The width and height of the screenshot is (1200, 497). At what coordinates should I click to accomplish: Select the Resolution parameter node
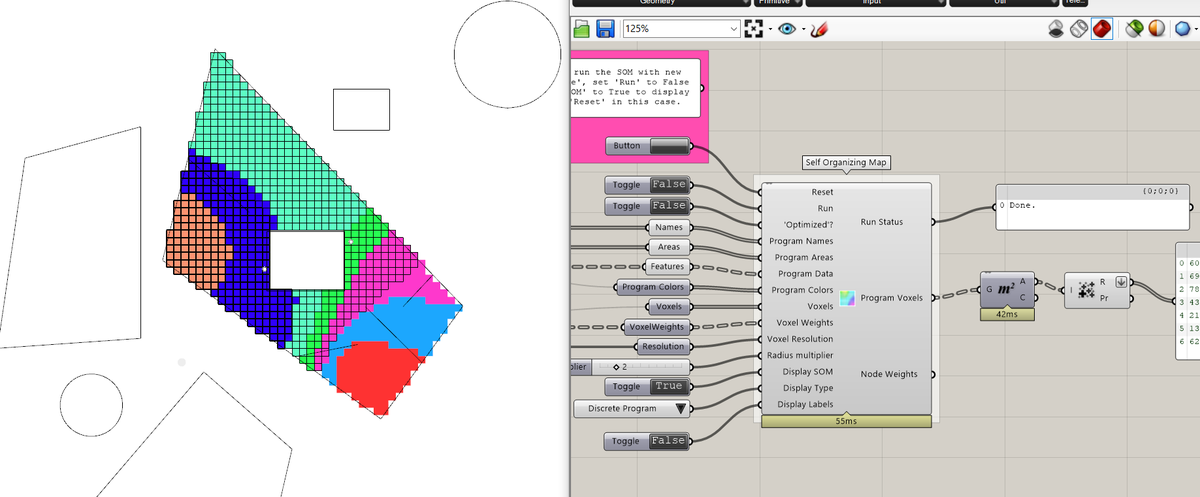pyautogui.click(x=663, y=347)
